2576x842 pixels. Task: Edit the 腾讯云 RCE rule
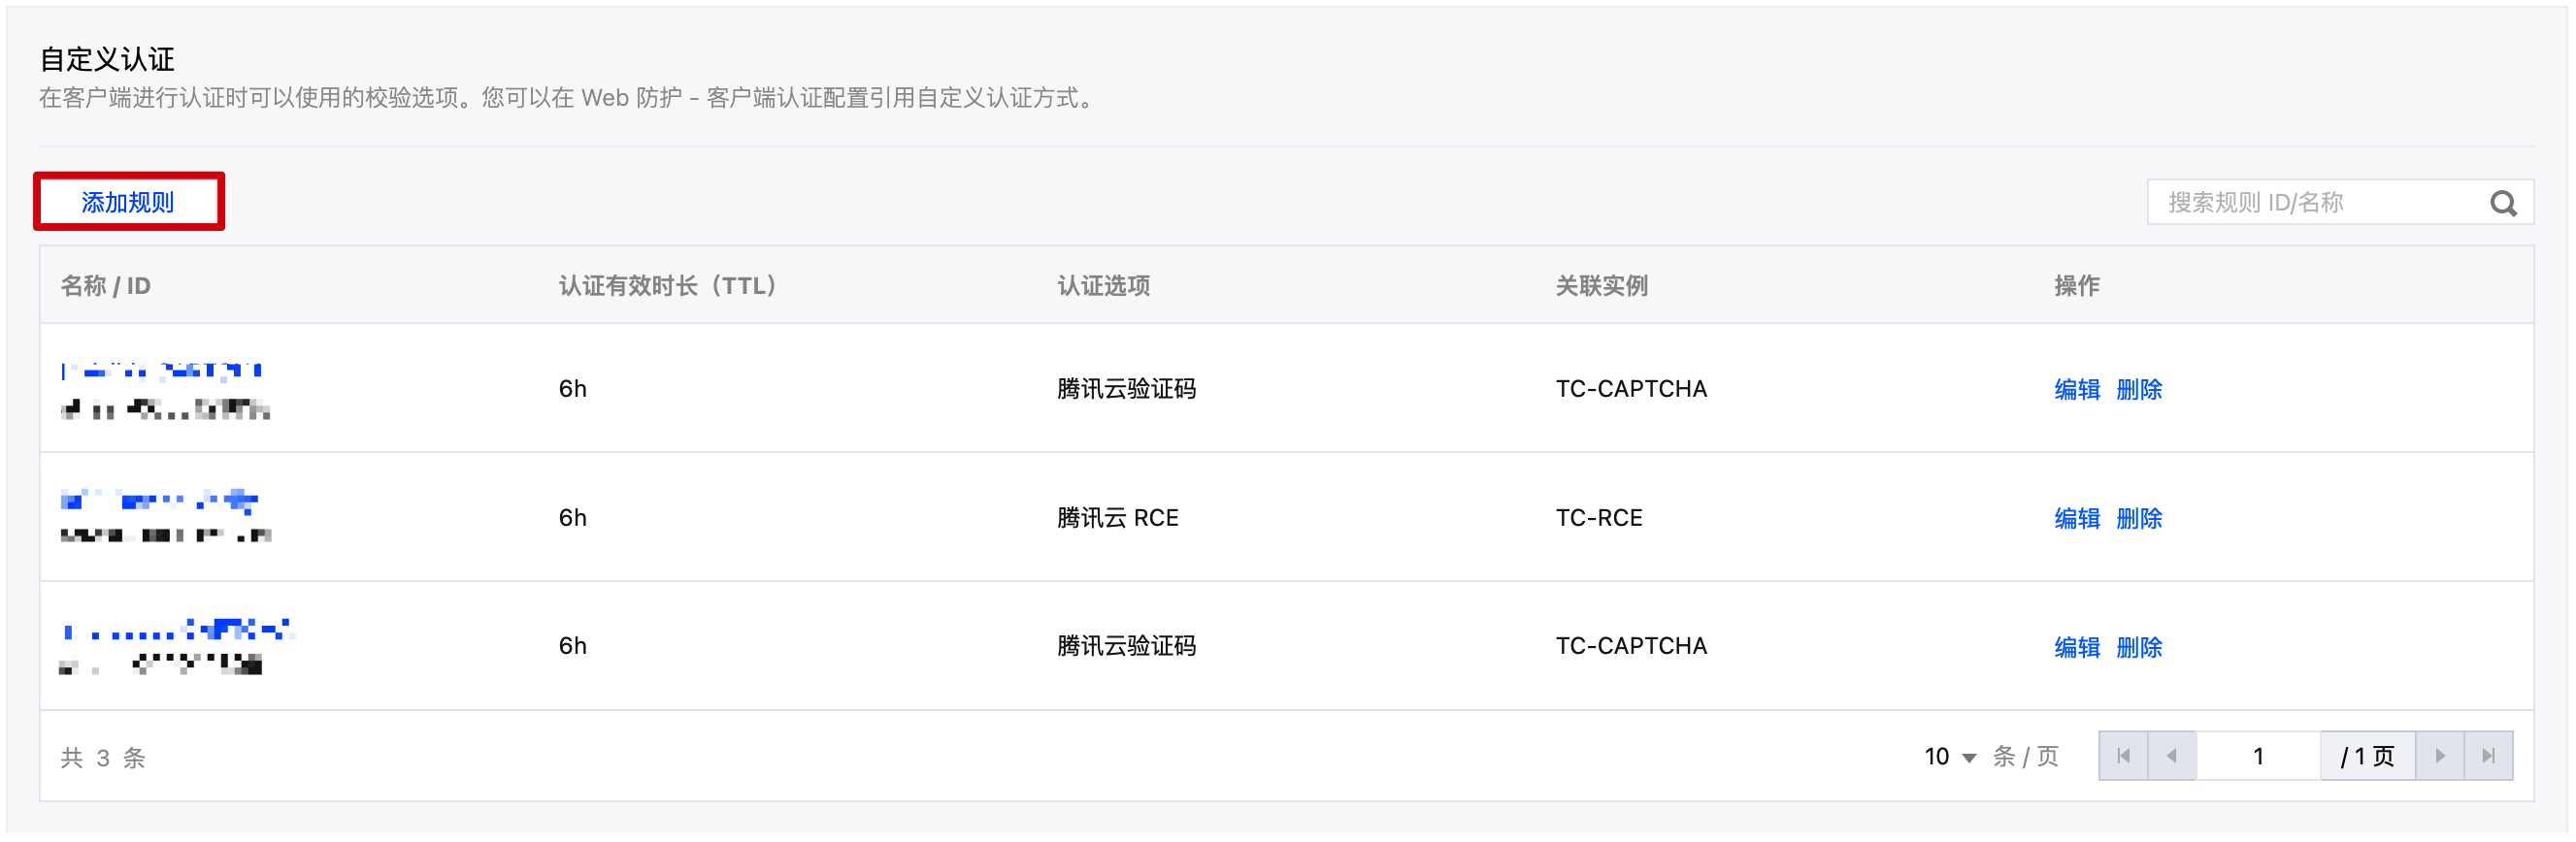click(x=2077, y=518)
